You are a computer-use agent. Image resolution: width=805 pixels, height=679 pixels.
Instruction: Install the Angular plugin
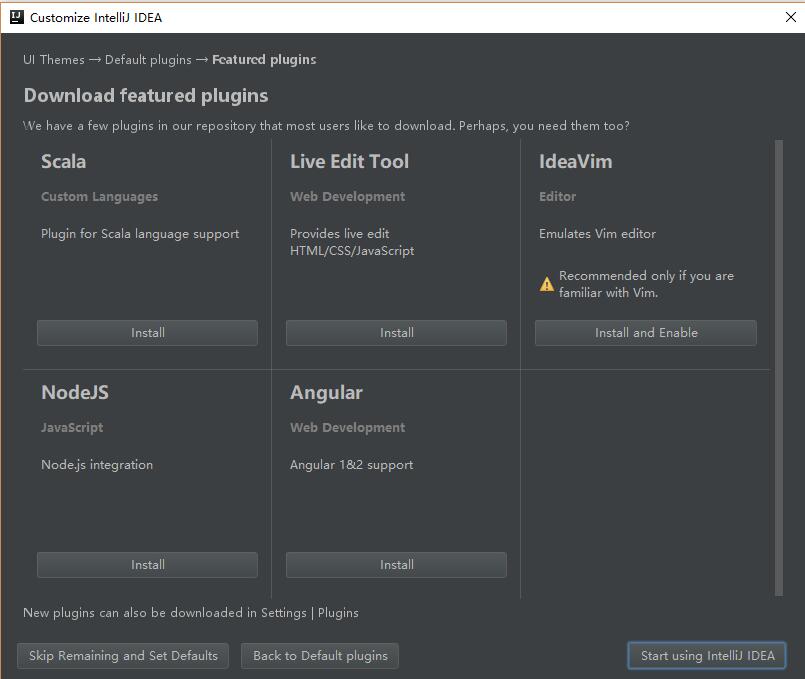(x=396, y=565)
